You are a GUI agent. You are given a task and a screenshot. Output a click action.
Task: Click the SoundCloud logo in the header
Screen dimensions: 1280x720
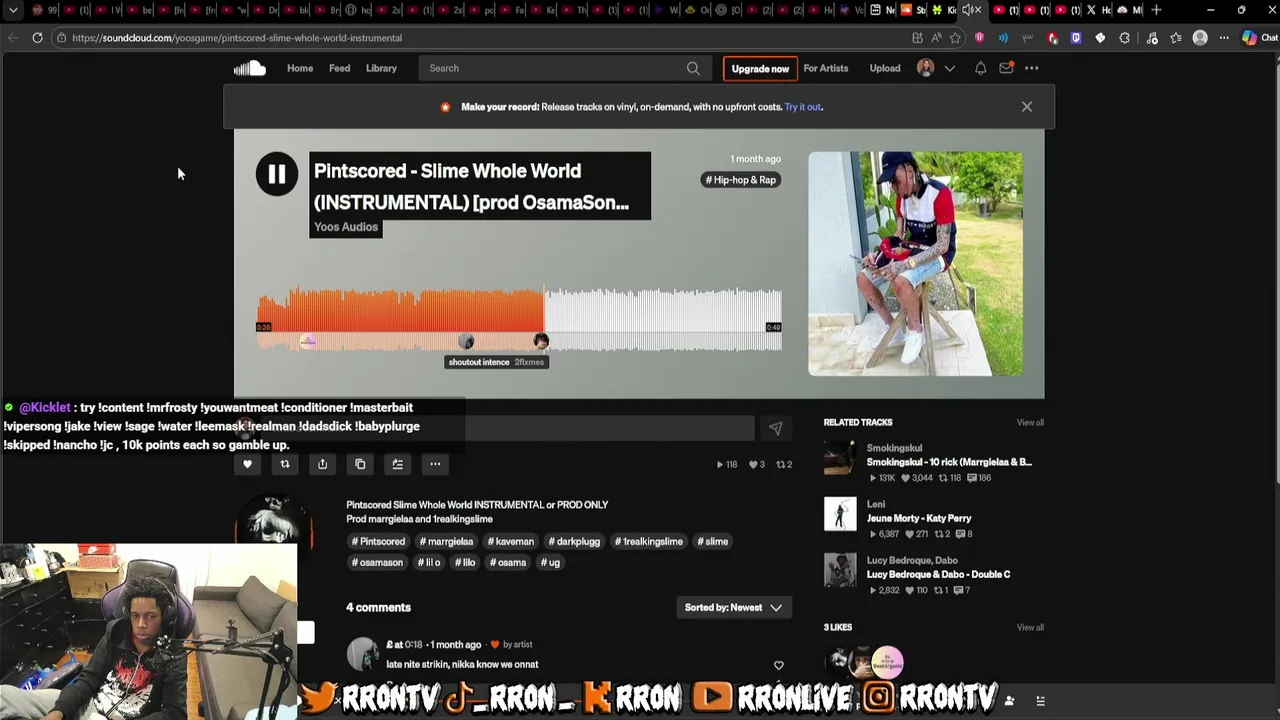(250, 68)
